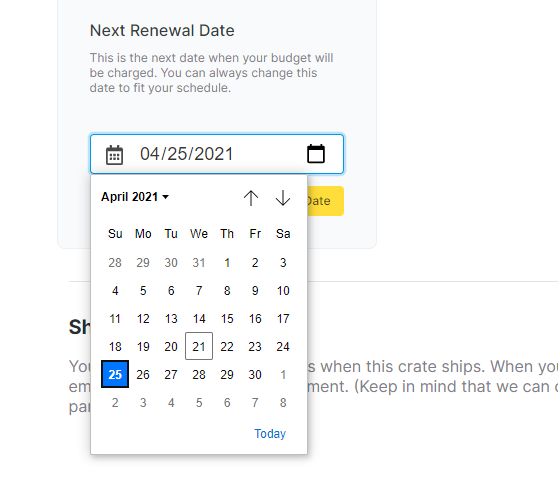Select April 15 on the calendar
Image resolution: width=558 pixels, height=481 pixels.
point(227,318)
